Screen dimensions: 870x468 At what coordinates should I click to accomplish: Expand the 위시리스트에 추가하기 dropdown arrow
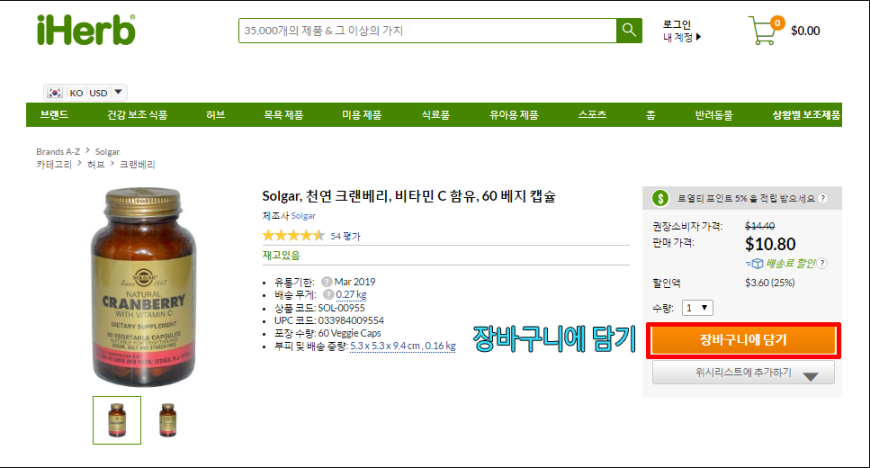pyautogui.click(x=811, y=377)
